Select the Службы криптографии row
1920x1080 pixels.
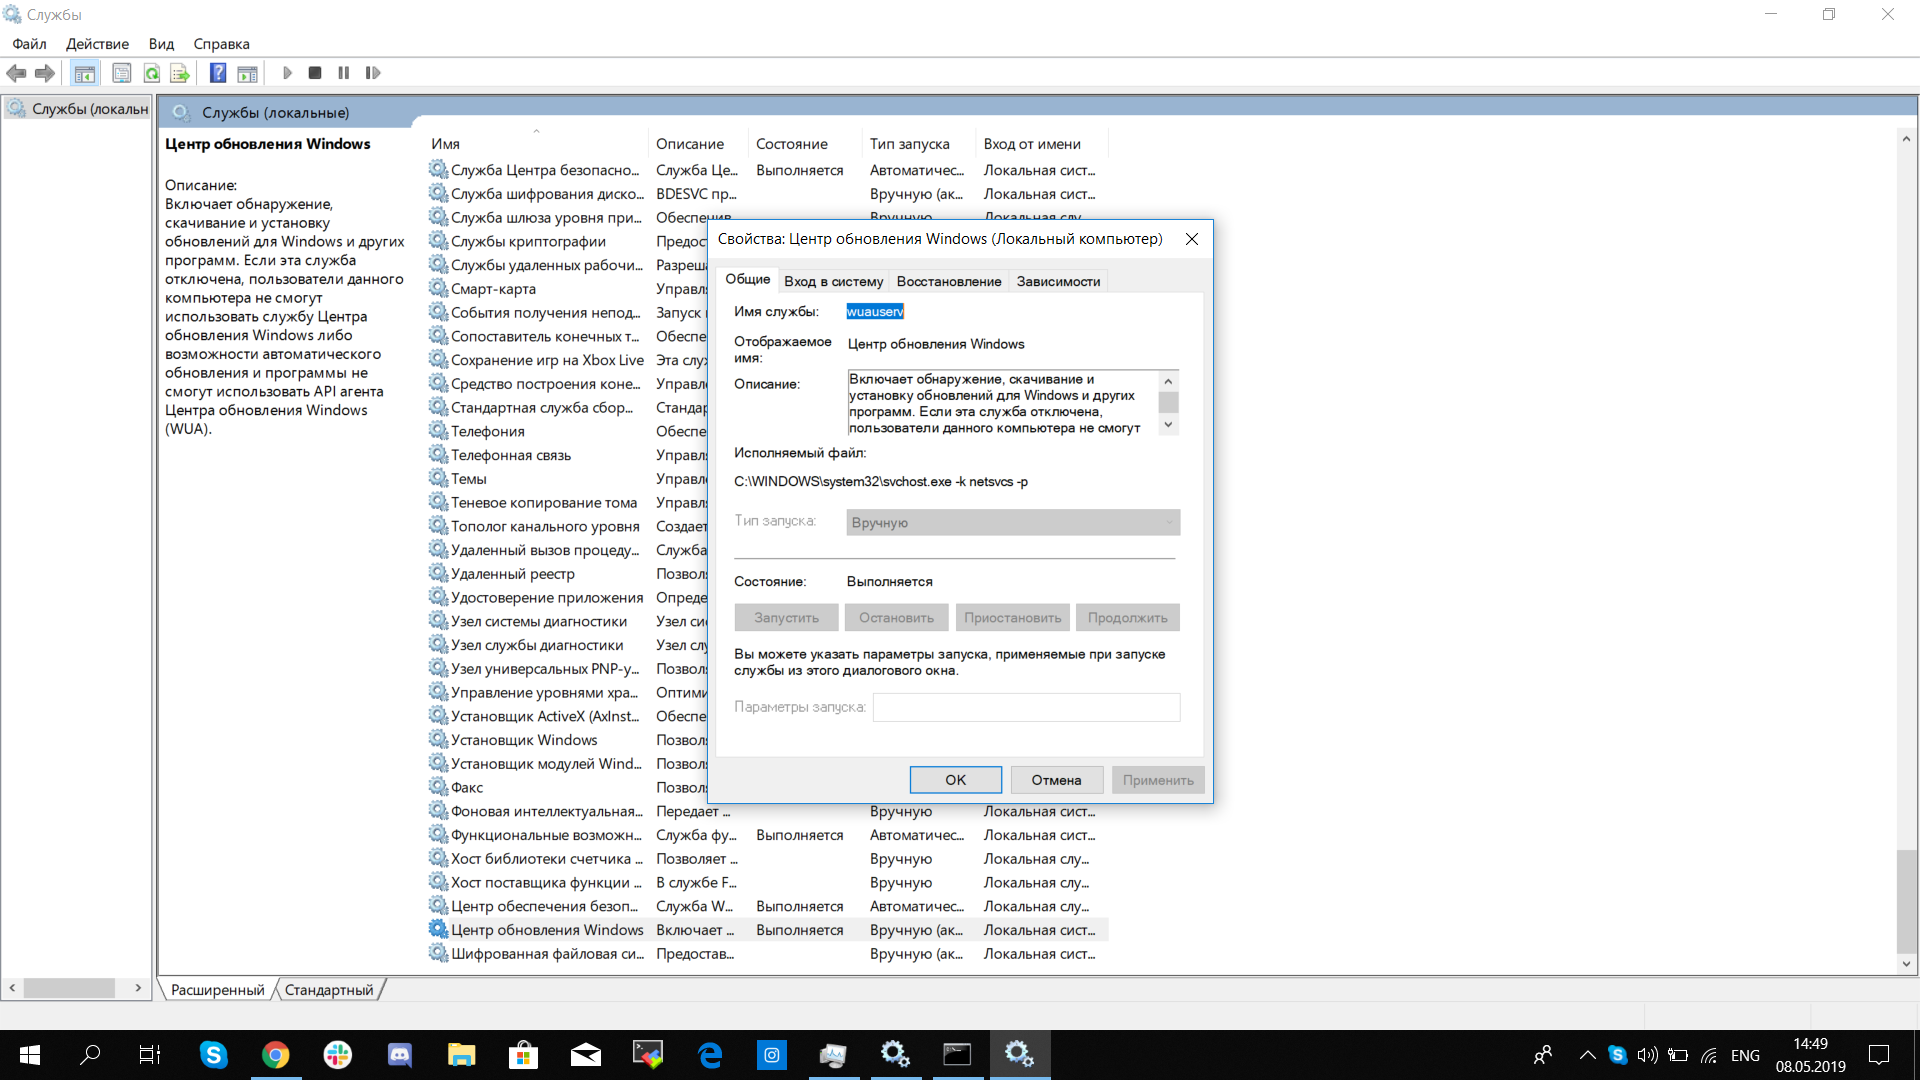[x=528, y=241]
